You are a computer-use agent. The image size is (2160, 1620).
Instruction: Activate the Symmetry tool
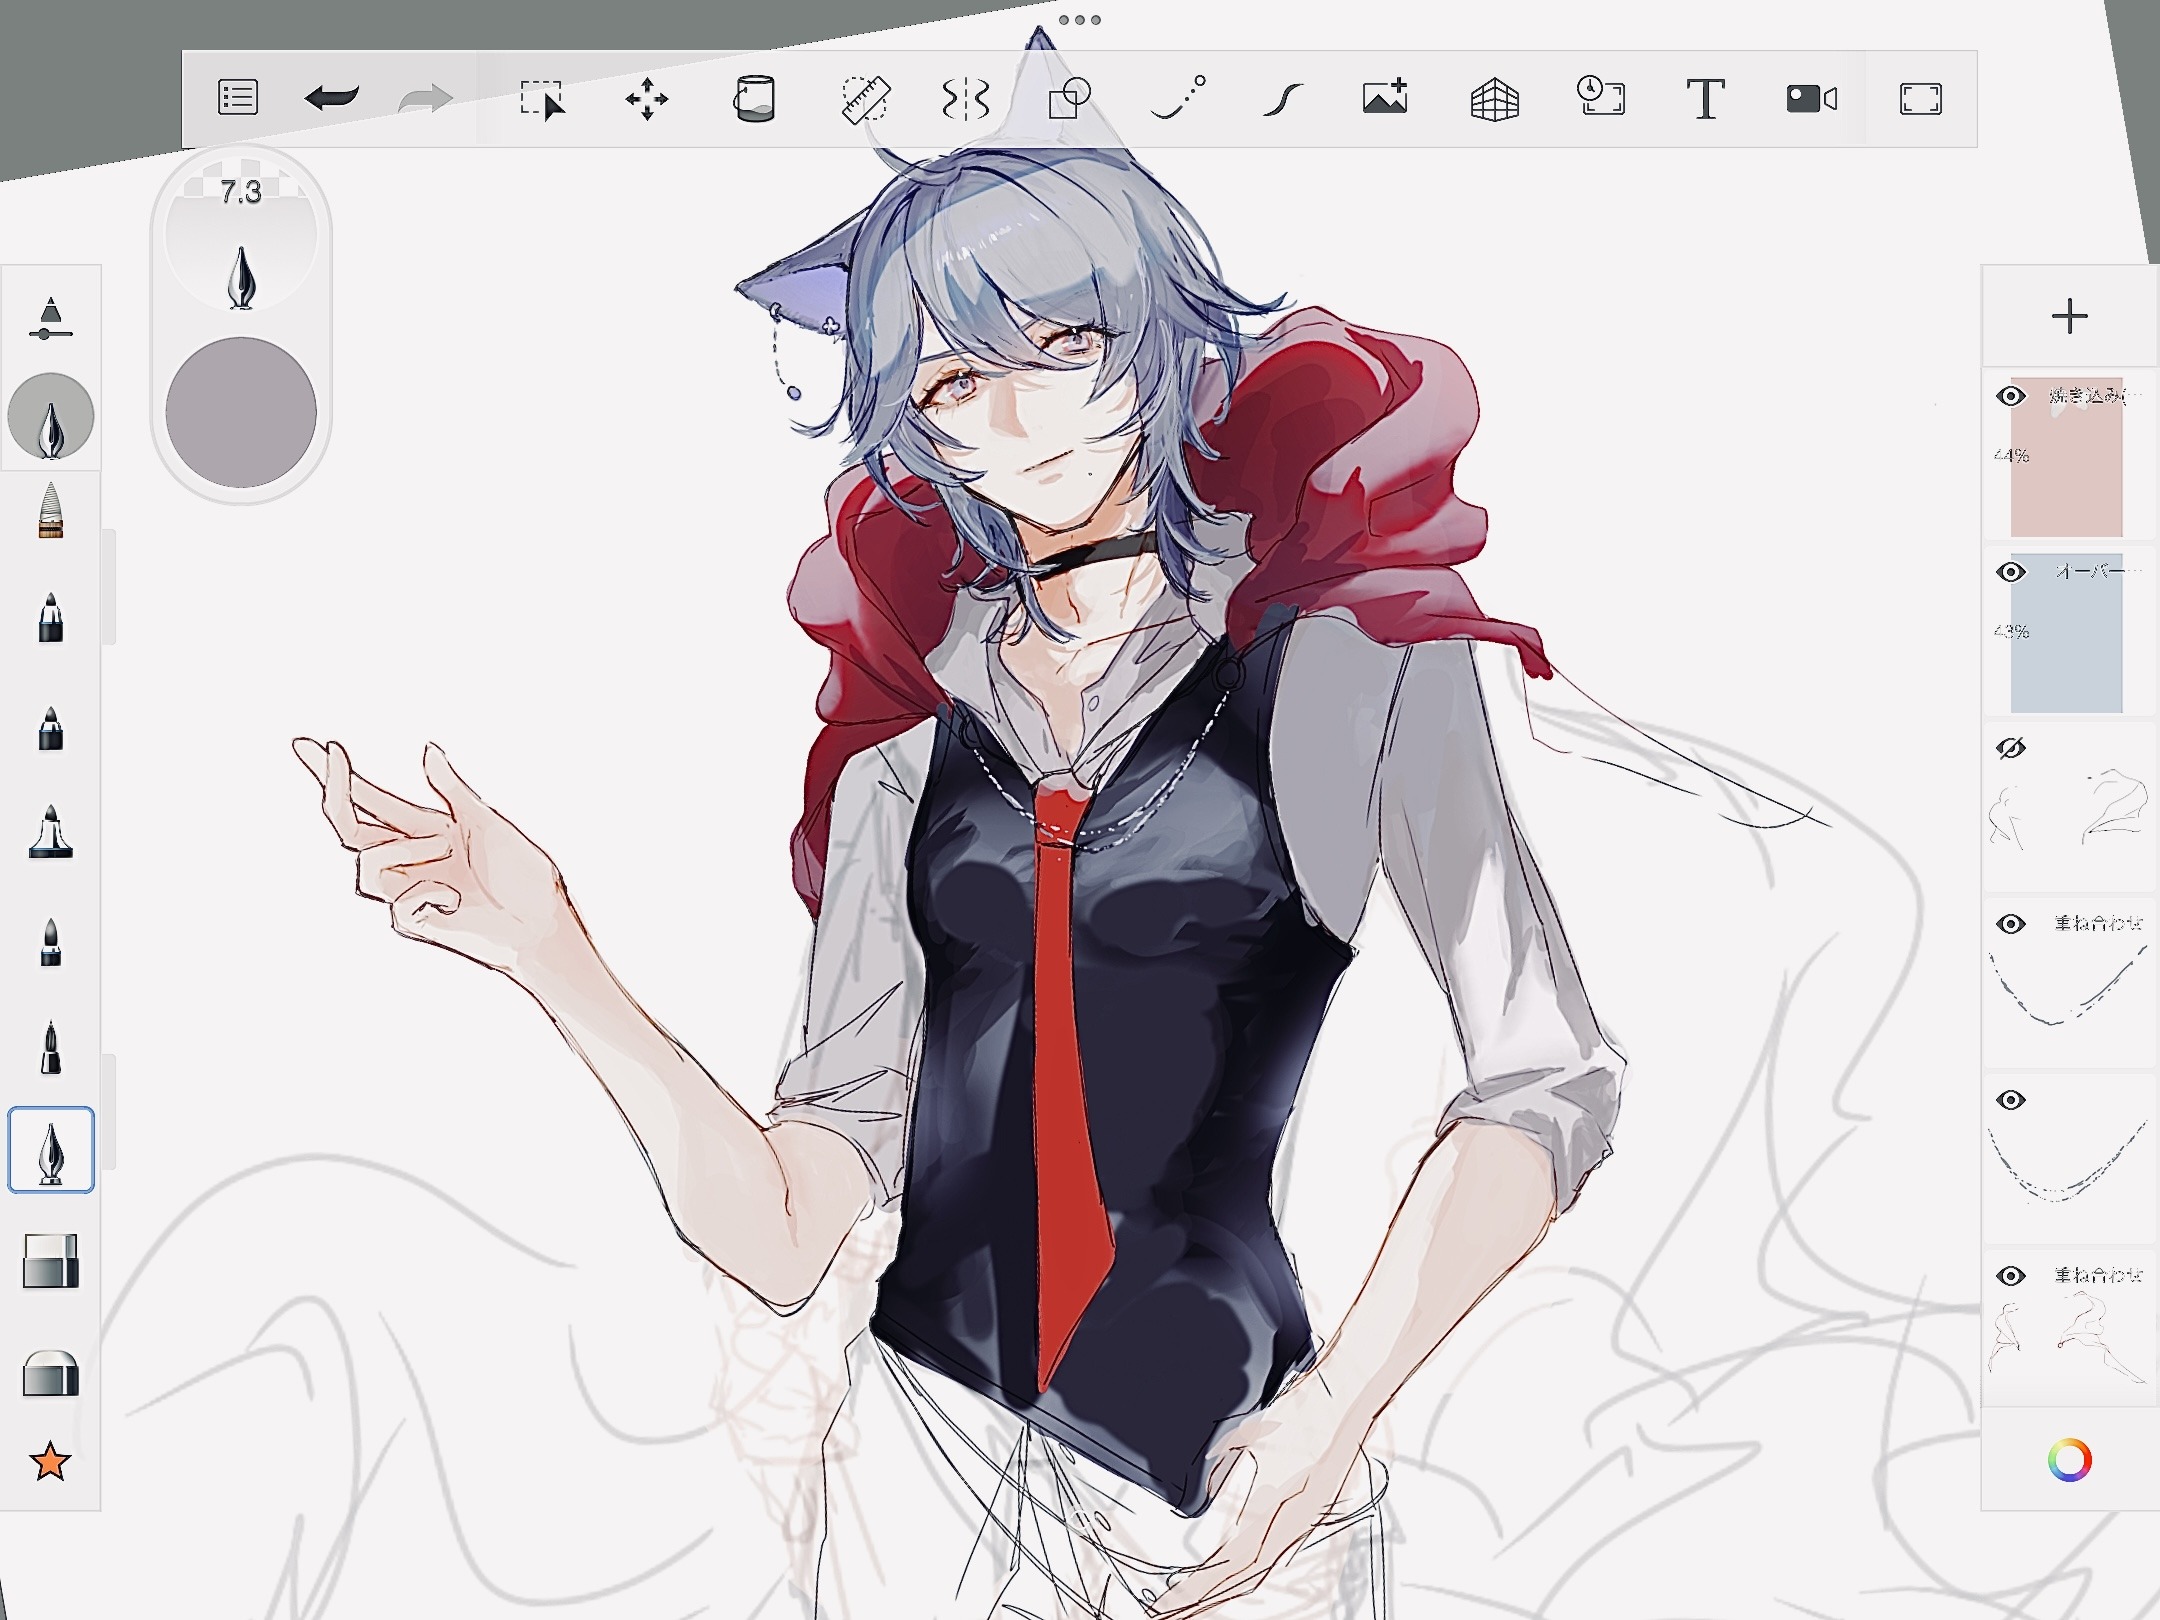pyautogui.click(x=966, y=98)
